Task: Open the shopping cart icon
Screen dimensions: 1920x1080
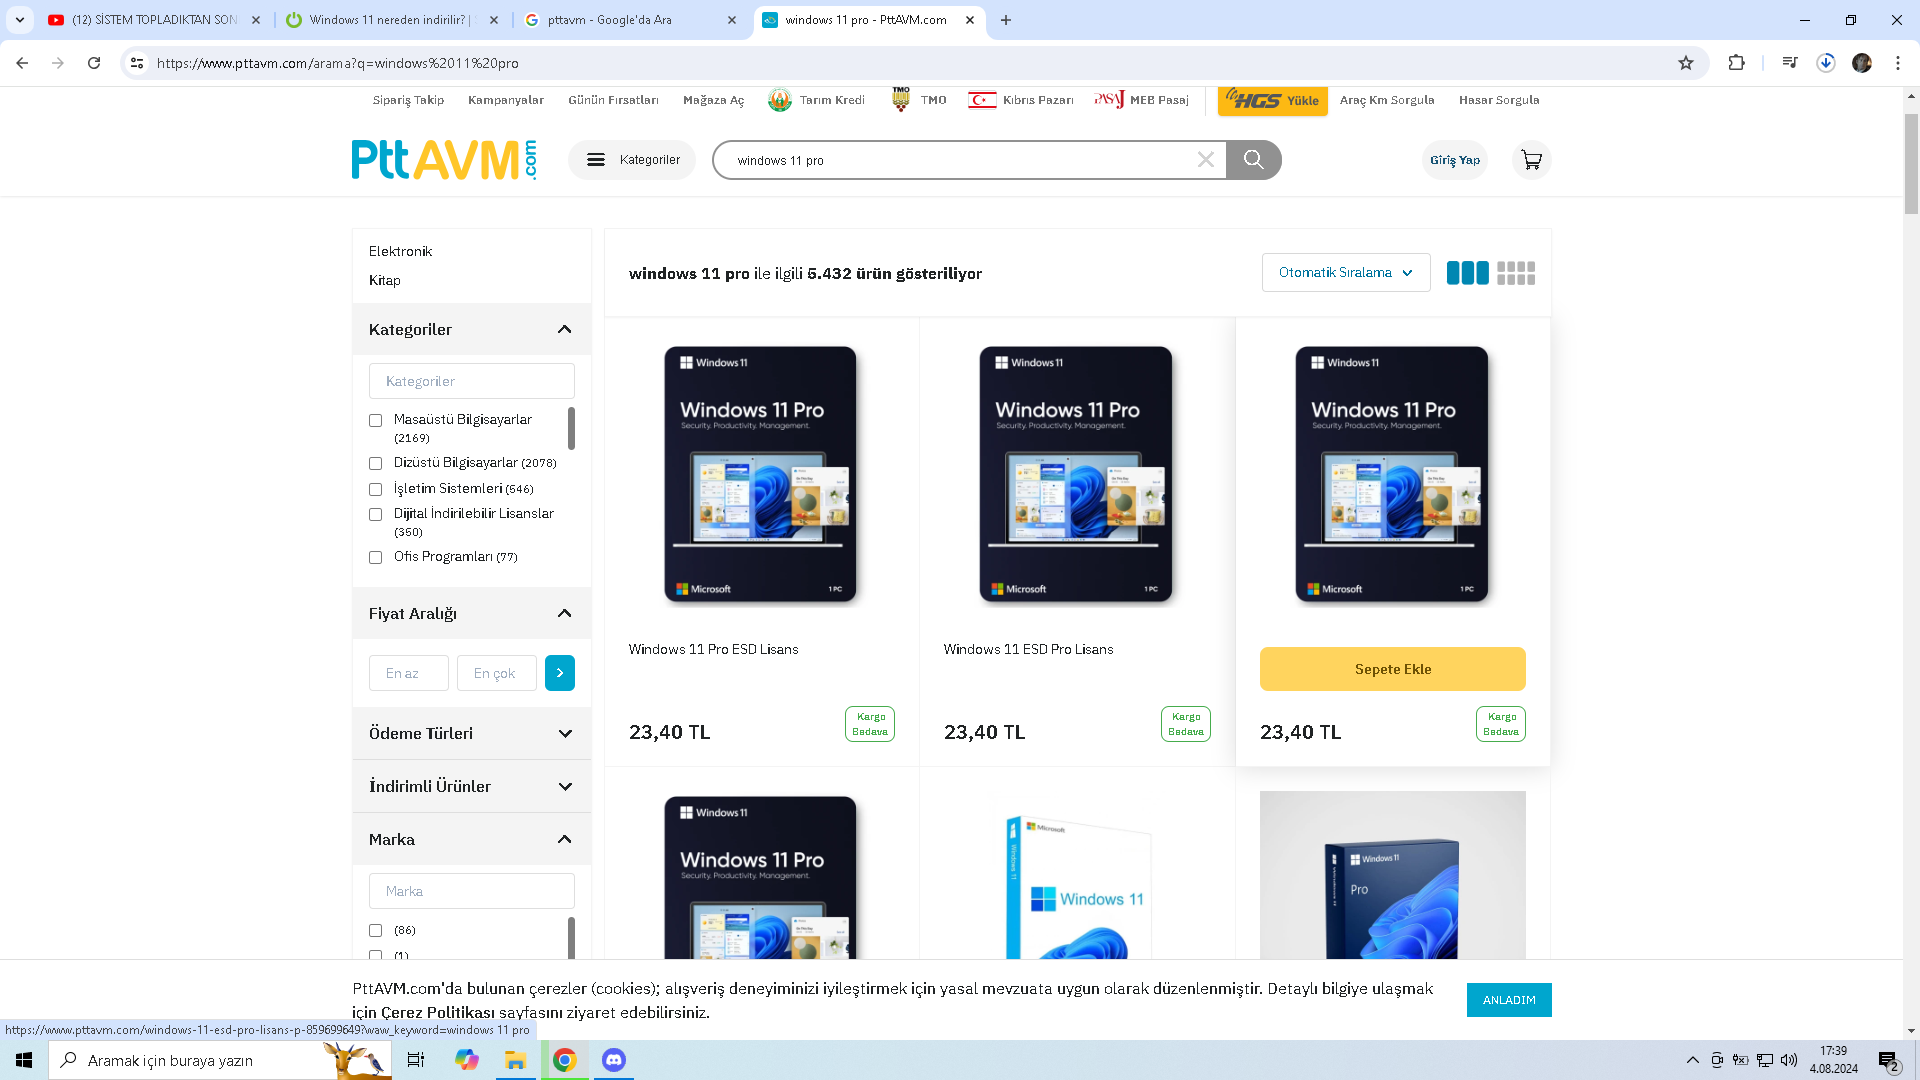Action: 1531,160
